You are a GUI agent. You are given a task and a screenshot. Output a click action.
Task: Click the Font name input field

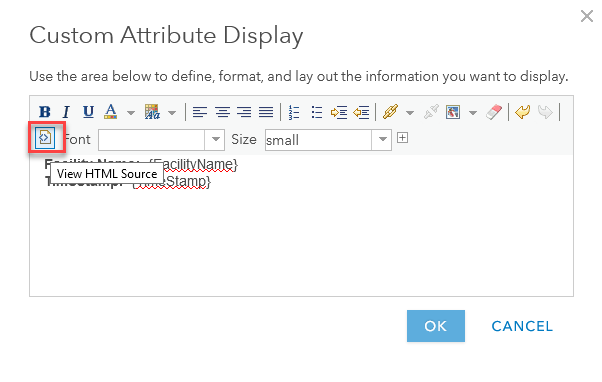[x=151, y=140]
